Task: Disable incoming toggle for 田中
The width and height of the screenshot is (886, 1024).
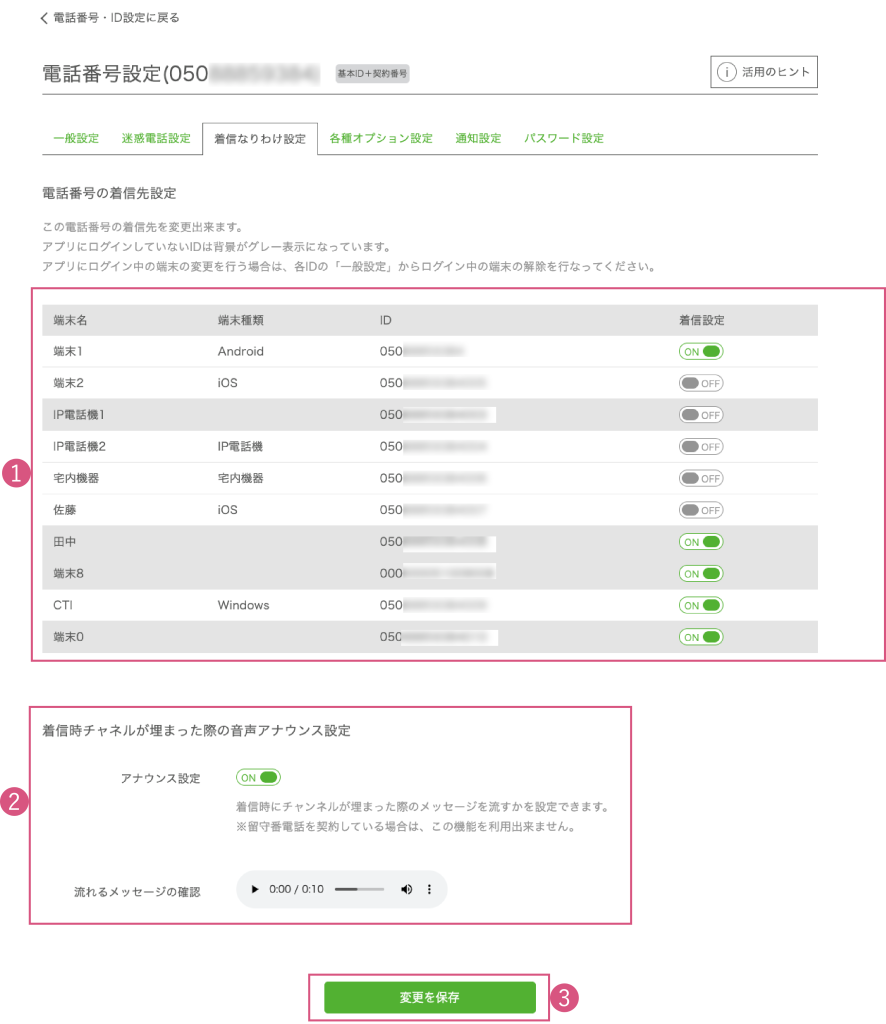Action: pos(700,542)
